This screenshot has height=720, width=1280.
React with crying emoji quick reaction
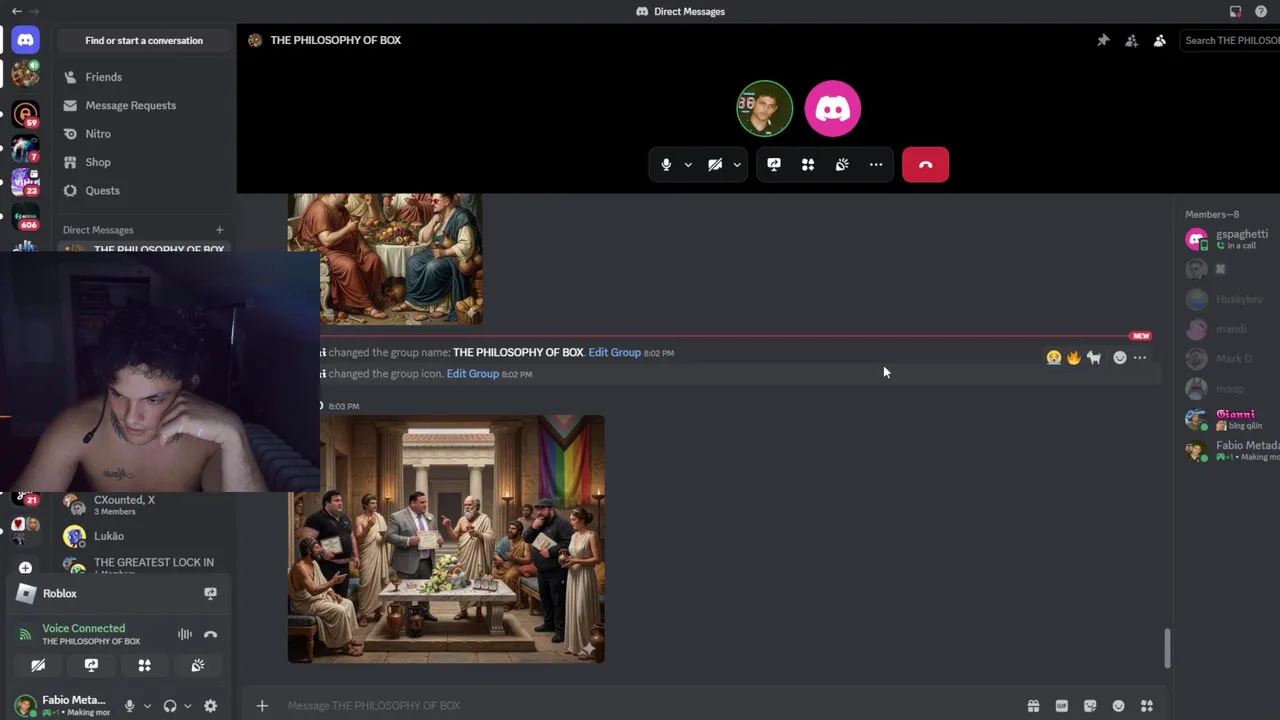pyautogui.click(x=1053, y=358)
